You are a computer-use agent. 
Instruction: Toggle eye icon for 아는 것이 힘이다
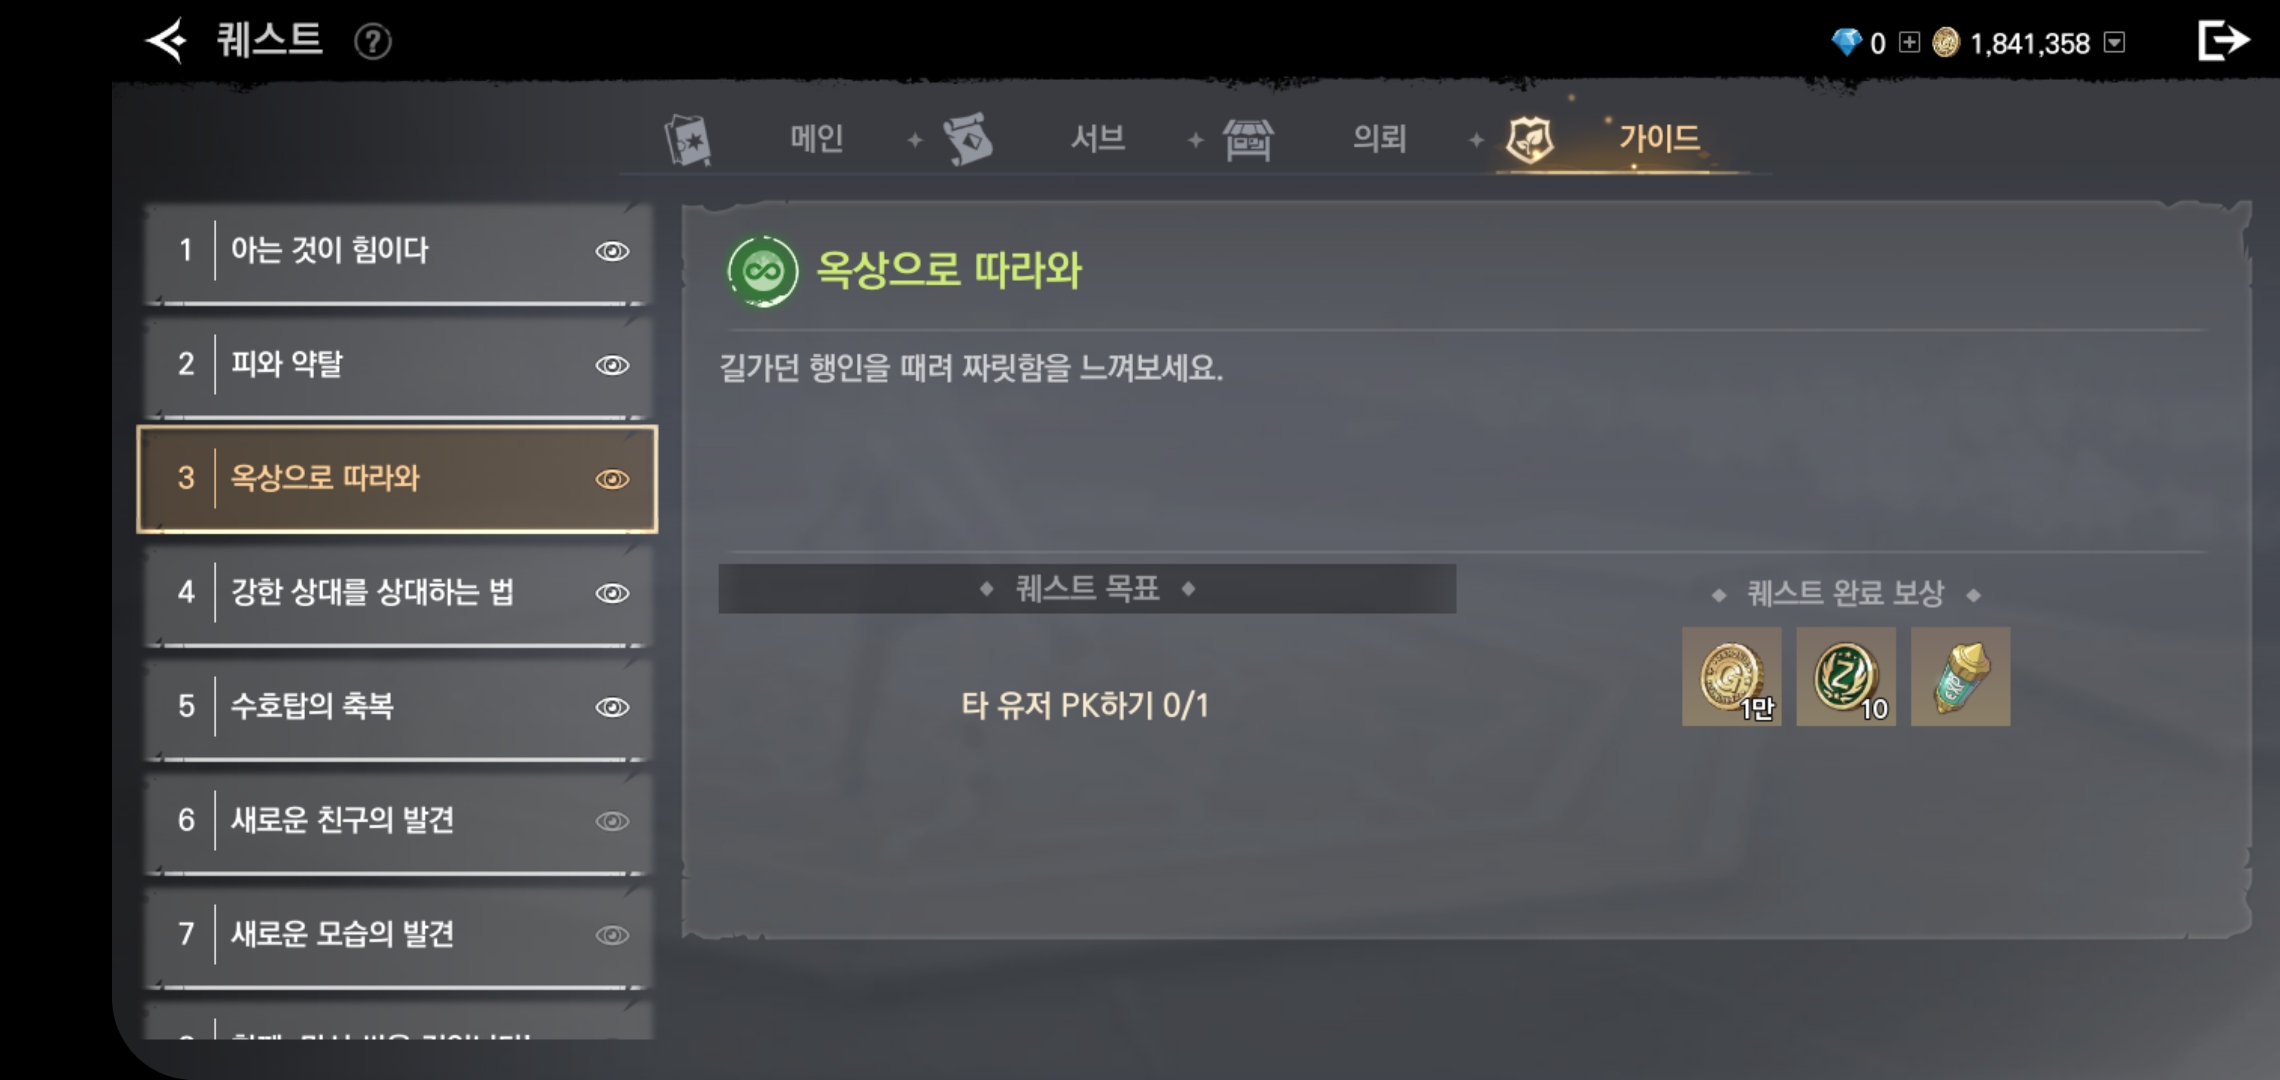(x=612, y=251)
